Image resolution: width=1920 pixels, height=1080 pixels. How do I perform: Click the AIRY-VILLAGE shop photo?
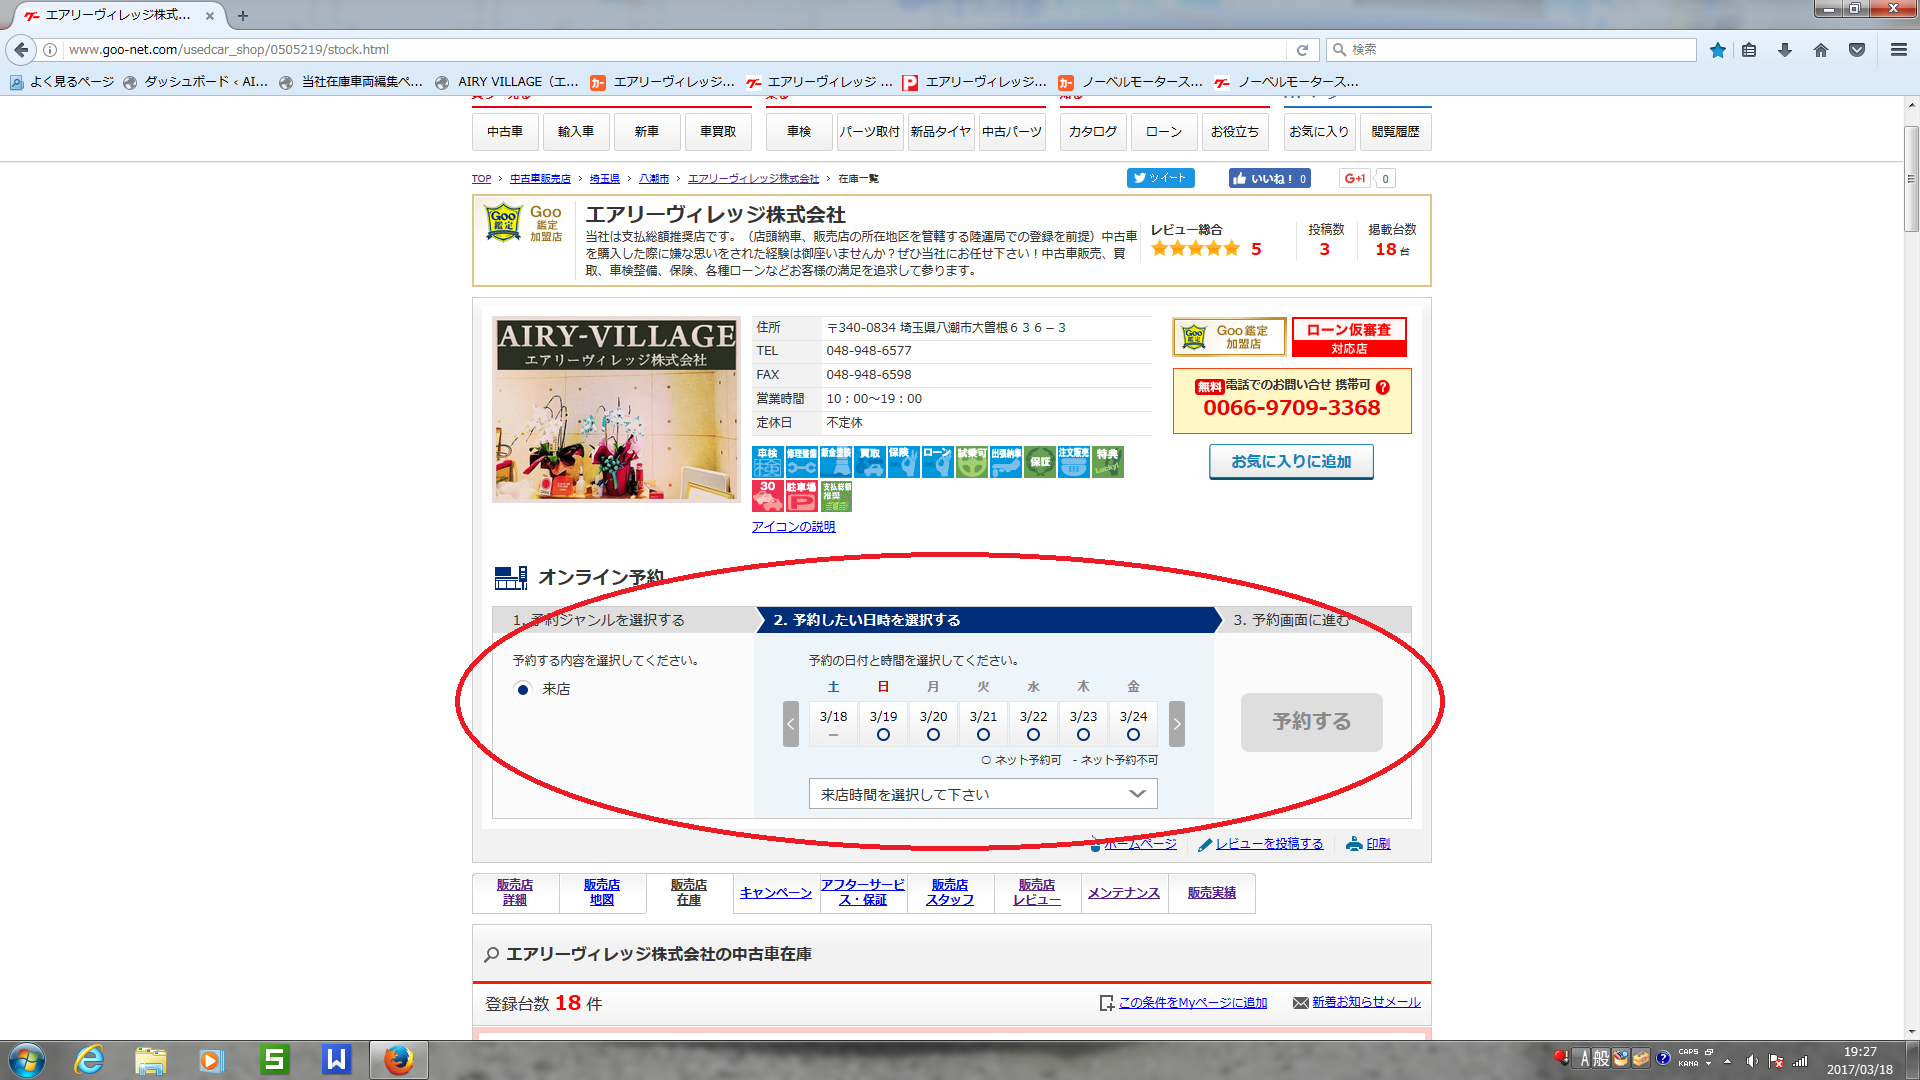pos(617,410)
